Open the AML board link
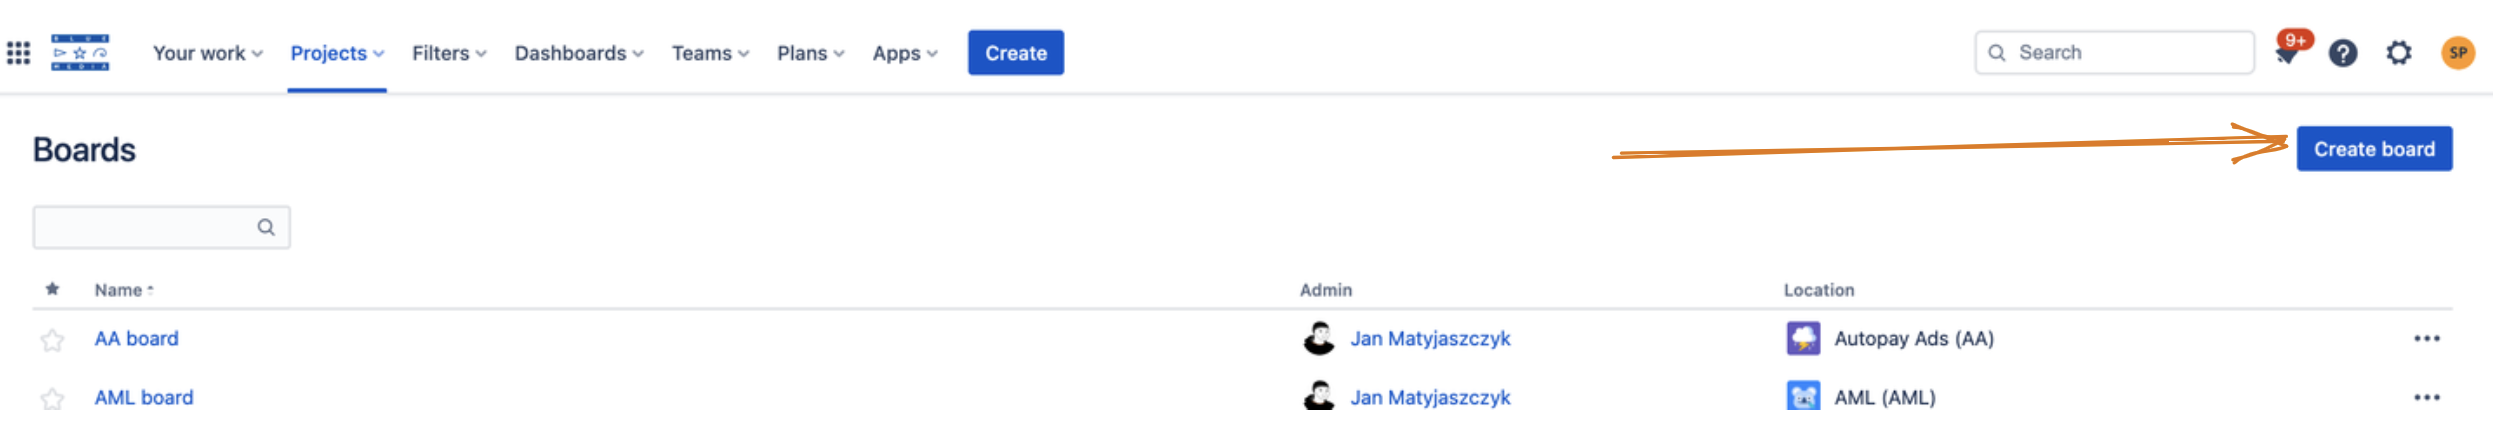The width and height of the screenshot is (2510, 426). coord(144,398)
